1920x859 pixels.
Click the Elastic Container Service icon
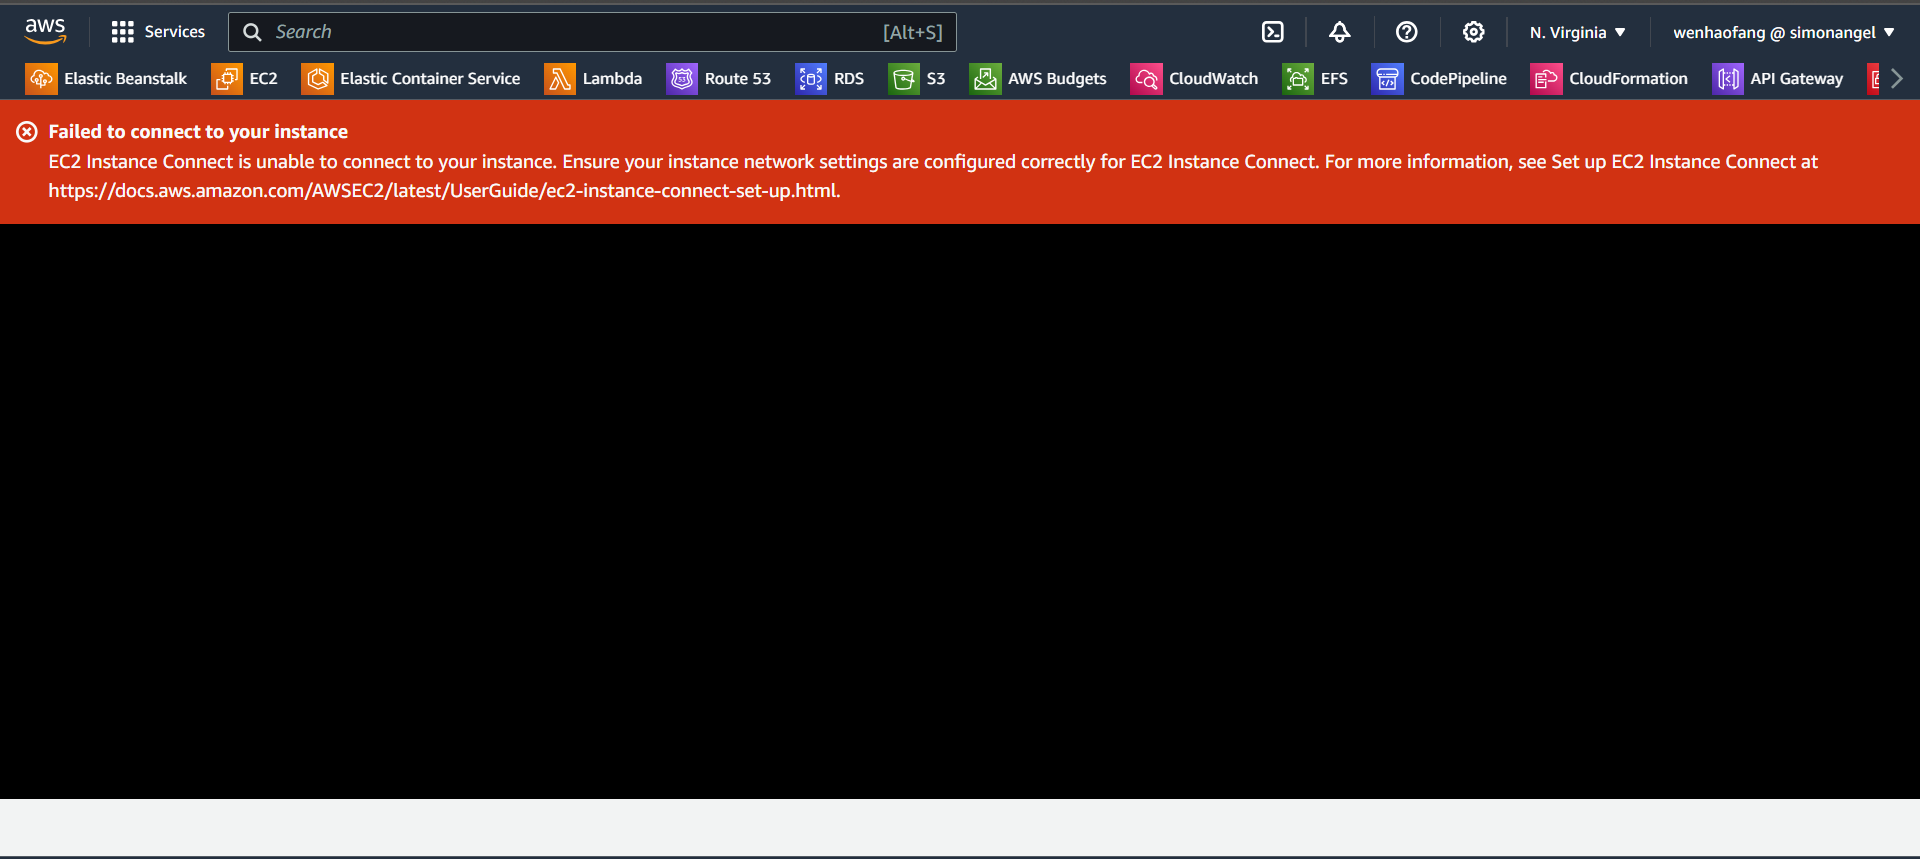click(x=317, y=78)
